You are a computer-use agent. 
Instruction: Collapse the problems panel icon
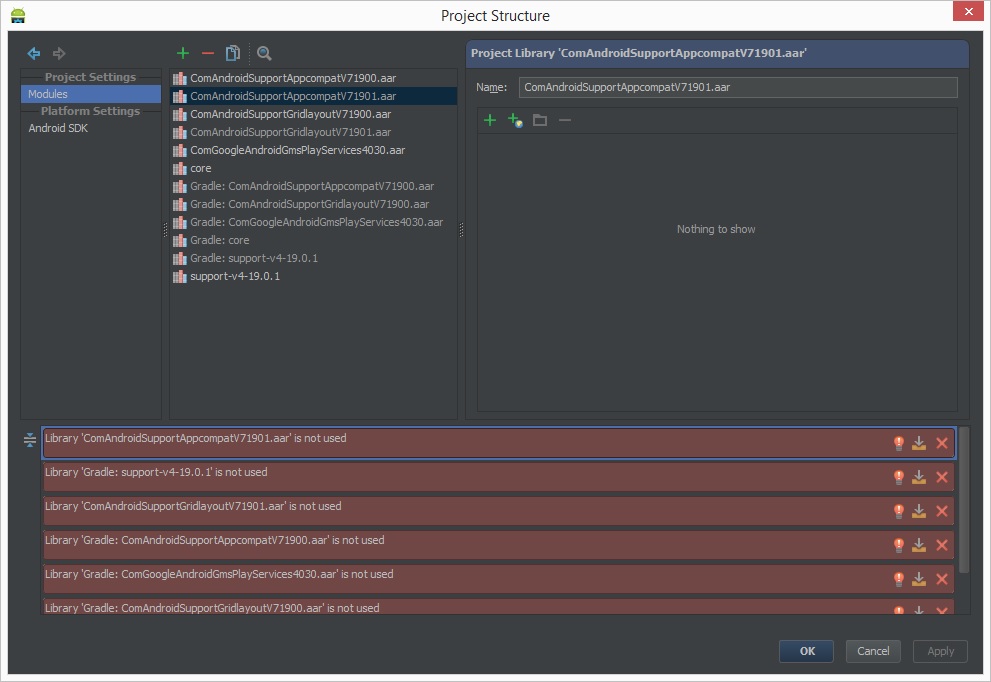(30, 440)
